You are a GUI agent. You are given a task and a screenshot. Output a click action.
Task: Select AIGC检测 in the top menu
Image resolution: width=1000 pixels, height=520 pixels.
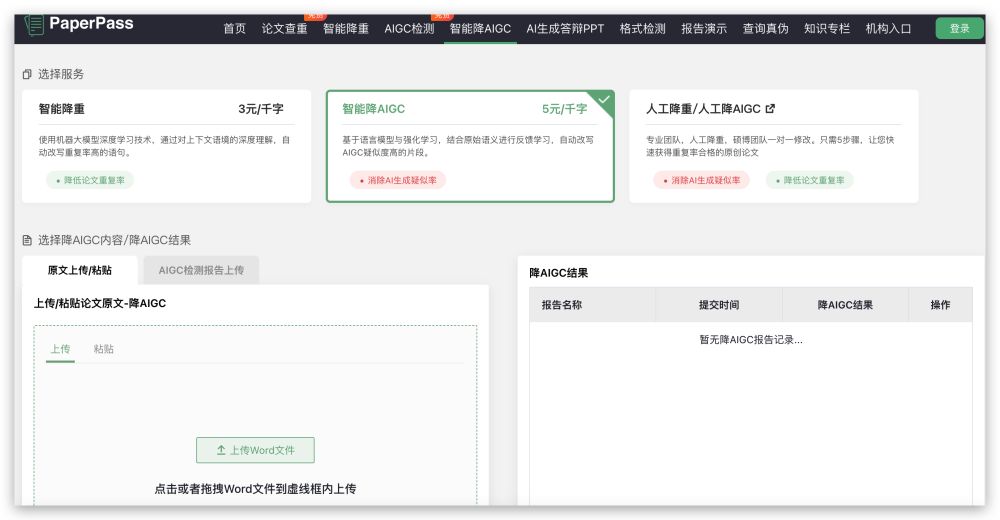click(409, 29)
